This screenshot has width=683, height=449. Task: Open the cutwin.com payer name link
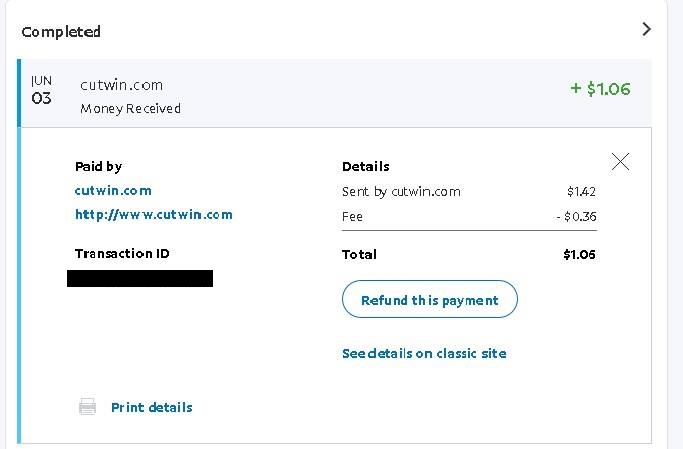pos(113,191)
